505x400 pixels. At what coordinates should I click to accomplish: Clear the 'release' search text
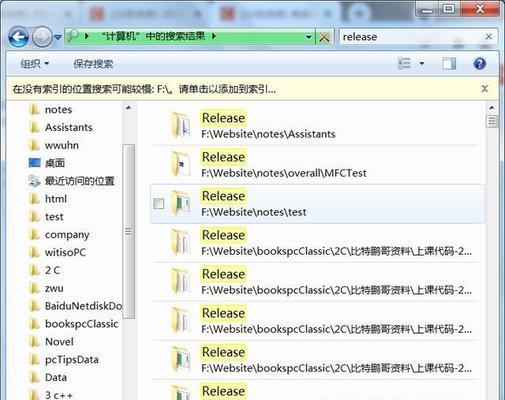pyautogui.click(x=489, y=37)
